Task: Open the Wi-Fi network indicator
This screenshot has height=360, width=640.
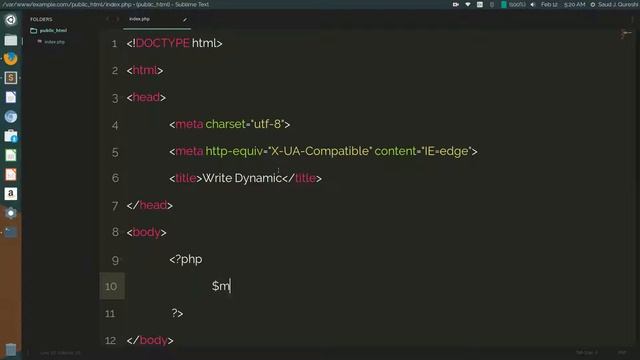Action: [x=468, y=4]
